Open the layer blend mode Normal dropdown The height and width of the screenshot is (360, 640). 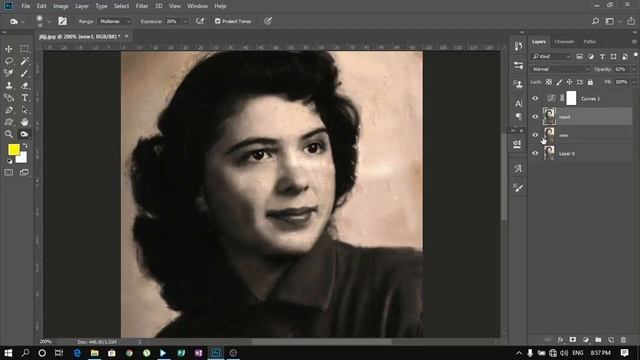coord(561,69)
